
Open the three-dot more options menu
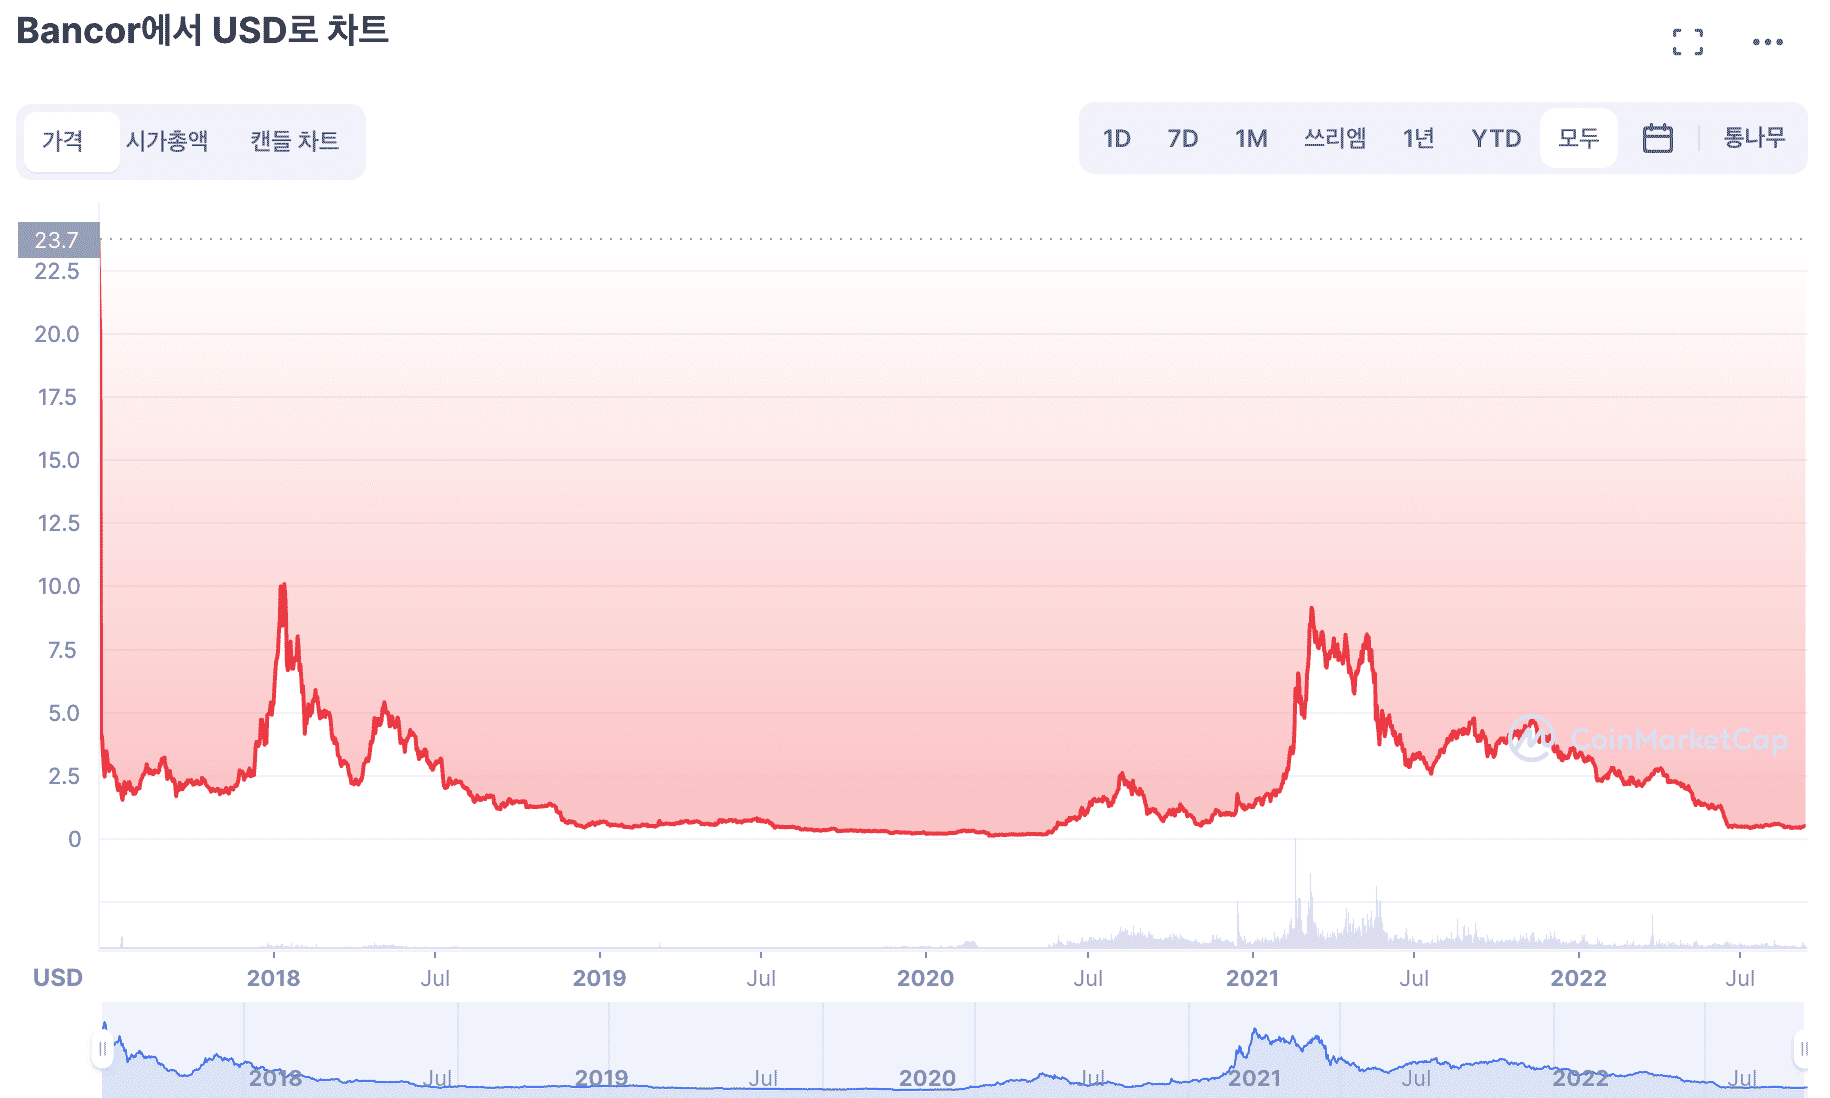(x=1767, y=42)
